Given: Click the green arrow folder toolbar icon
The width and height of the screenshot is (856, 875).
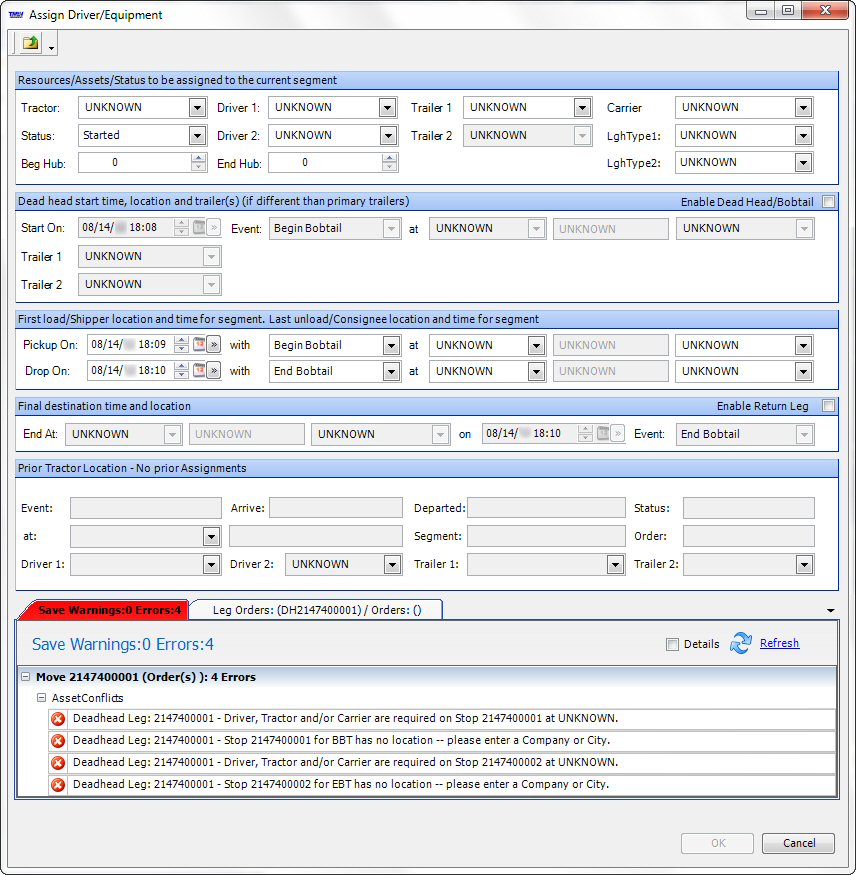Looking at the screenshot, I should pos(31,43).
